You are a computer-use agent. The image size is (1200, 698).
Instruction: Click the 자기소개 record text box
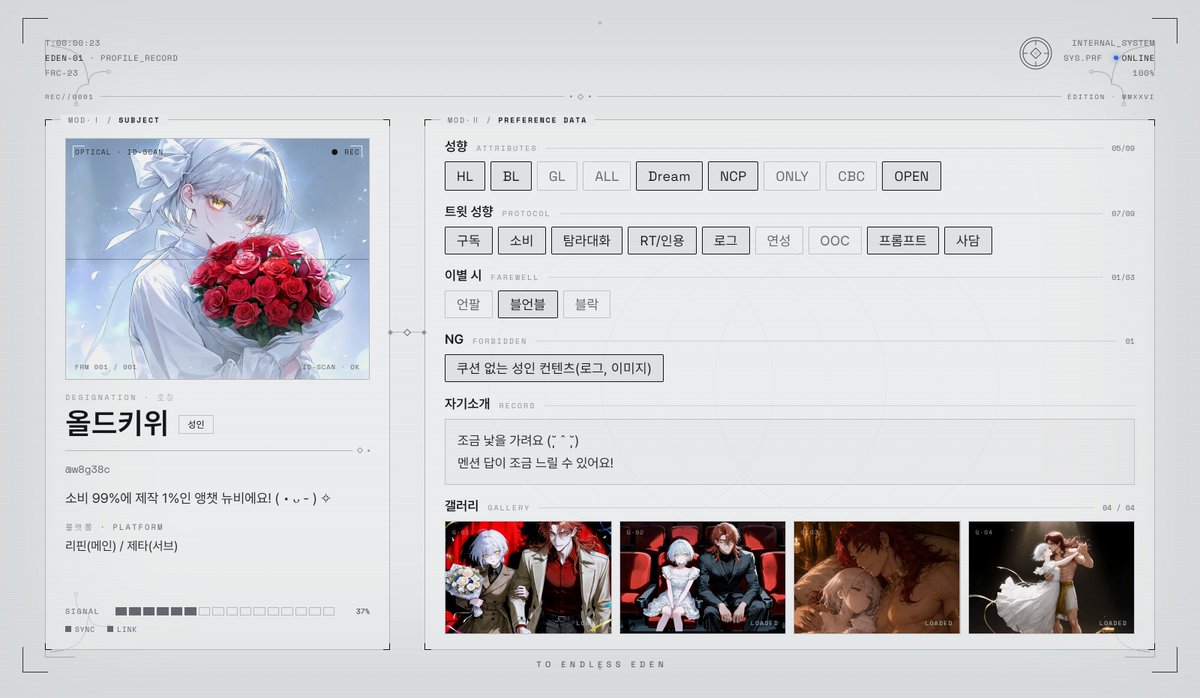tap(790, 452)
